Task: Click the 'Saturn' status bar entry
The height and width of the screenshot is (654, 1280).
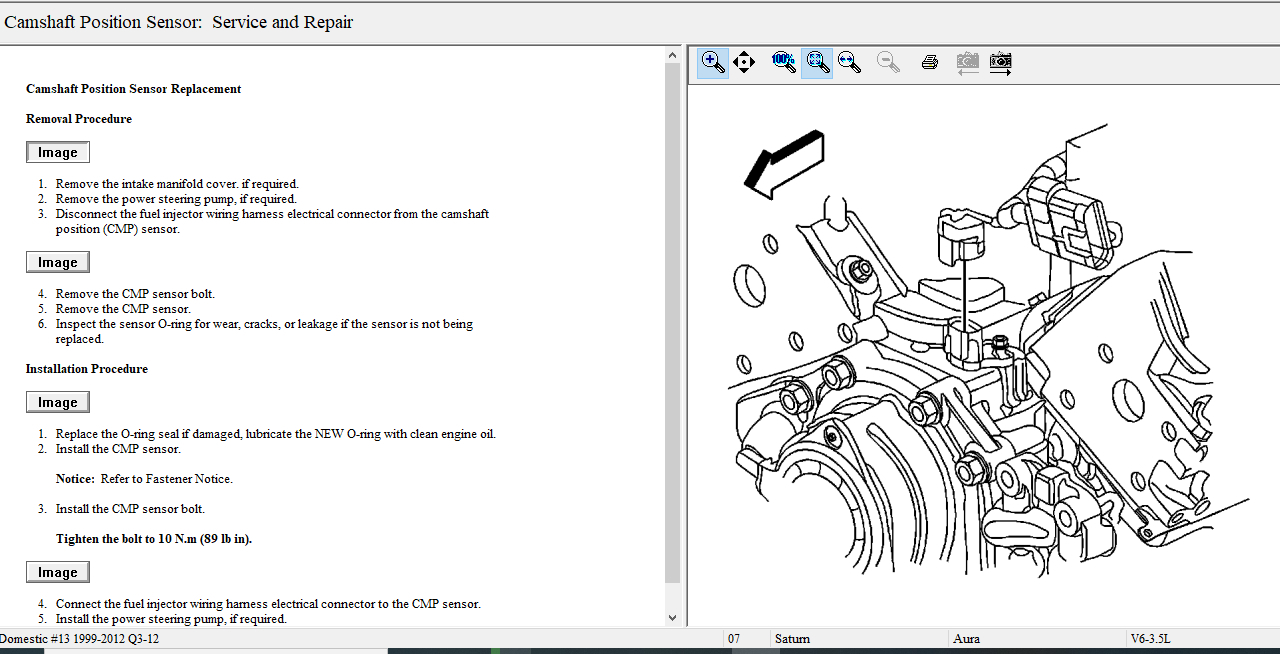Action: 792,638
